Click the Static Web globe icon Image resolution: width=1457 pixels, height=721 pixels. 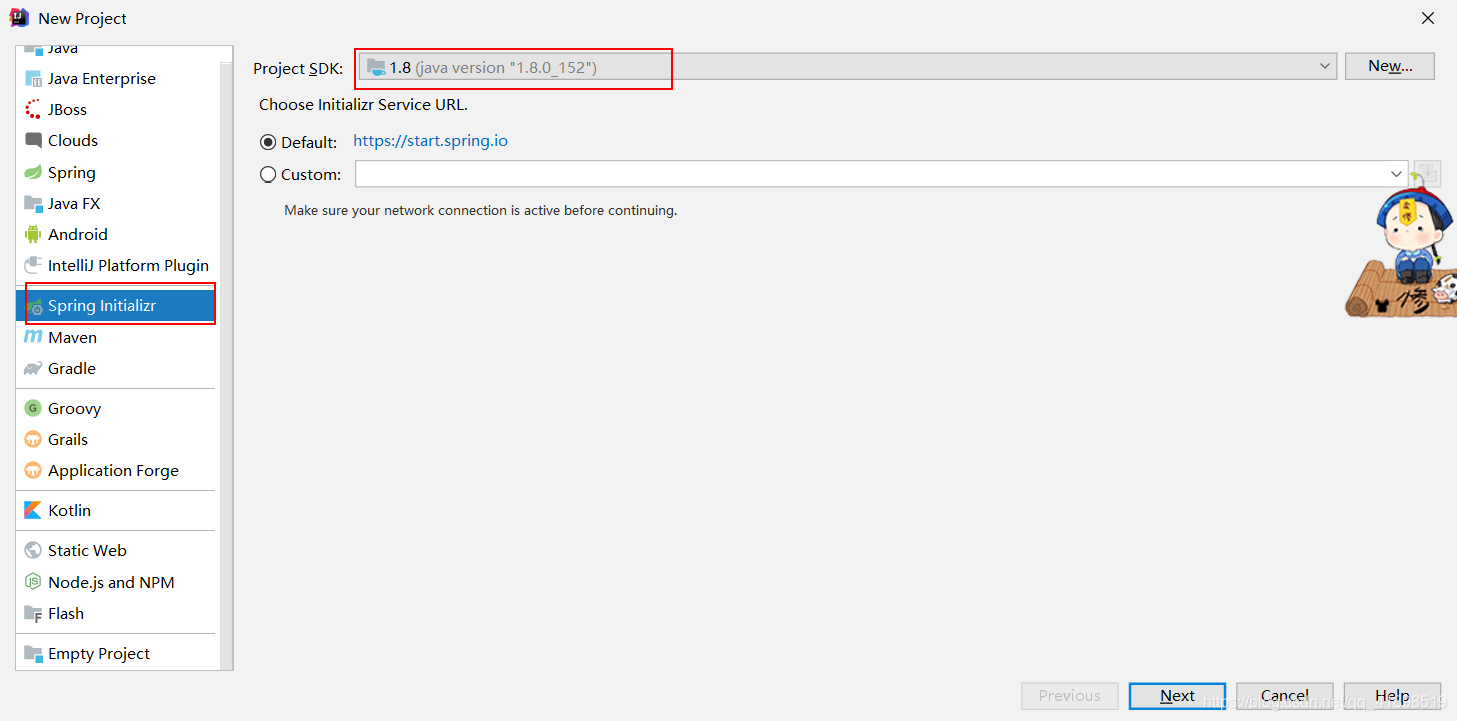33,551
